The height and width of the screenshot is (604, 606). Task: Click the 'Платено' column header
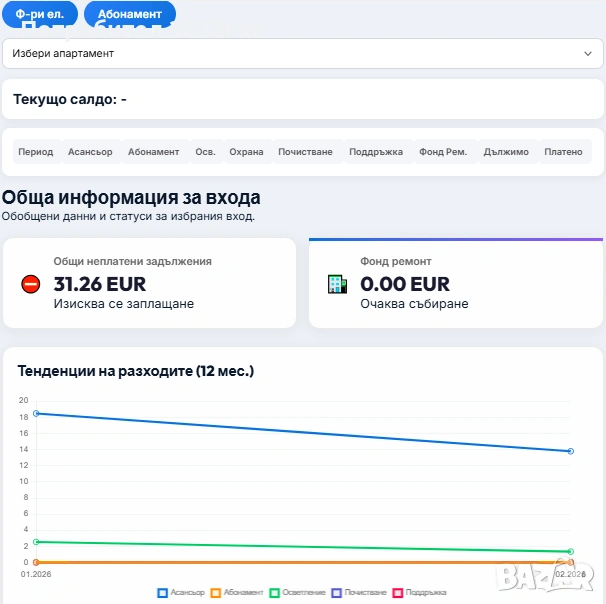[563, 152]
